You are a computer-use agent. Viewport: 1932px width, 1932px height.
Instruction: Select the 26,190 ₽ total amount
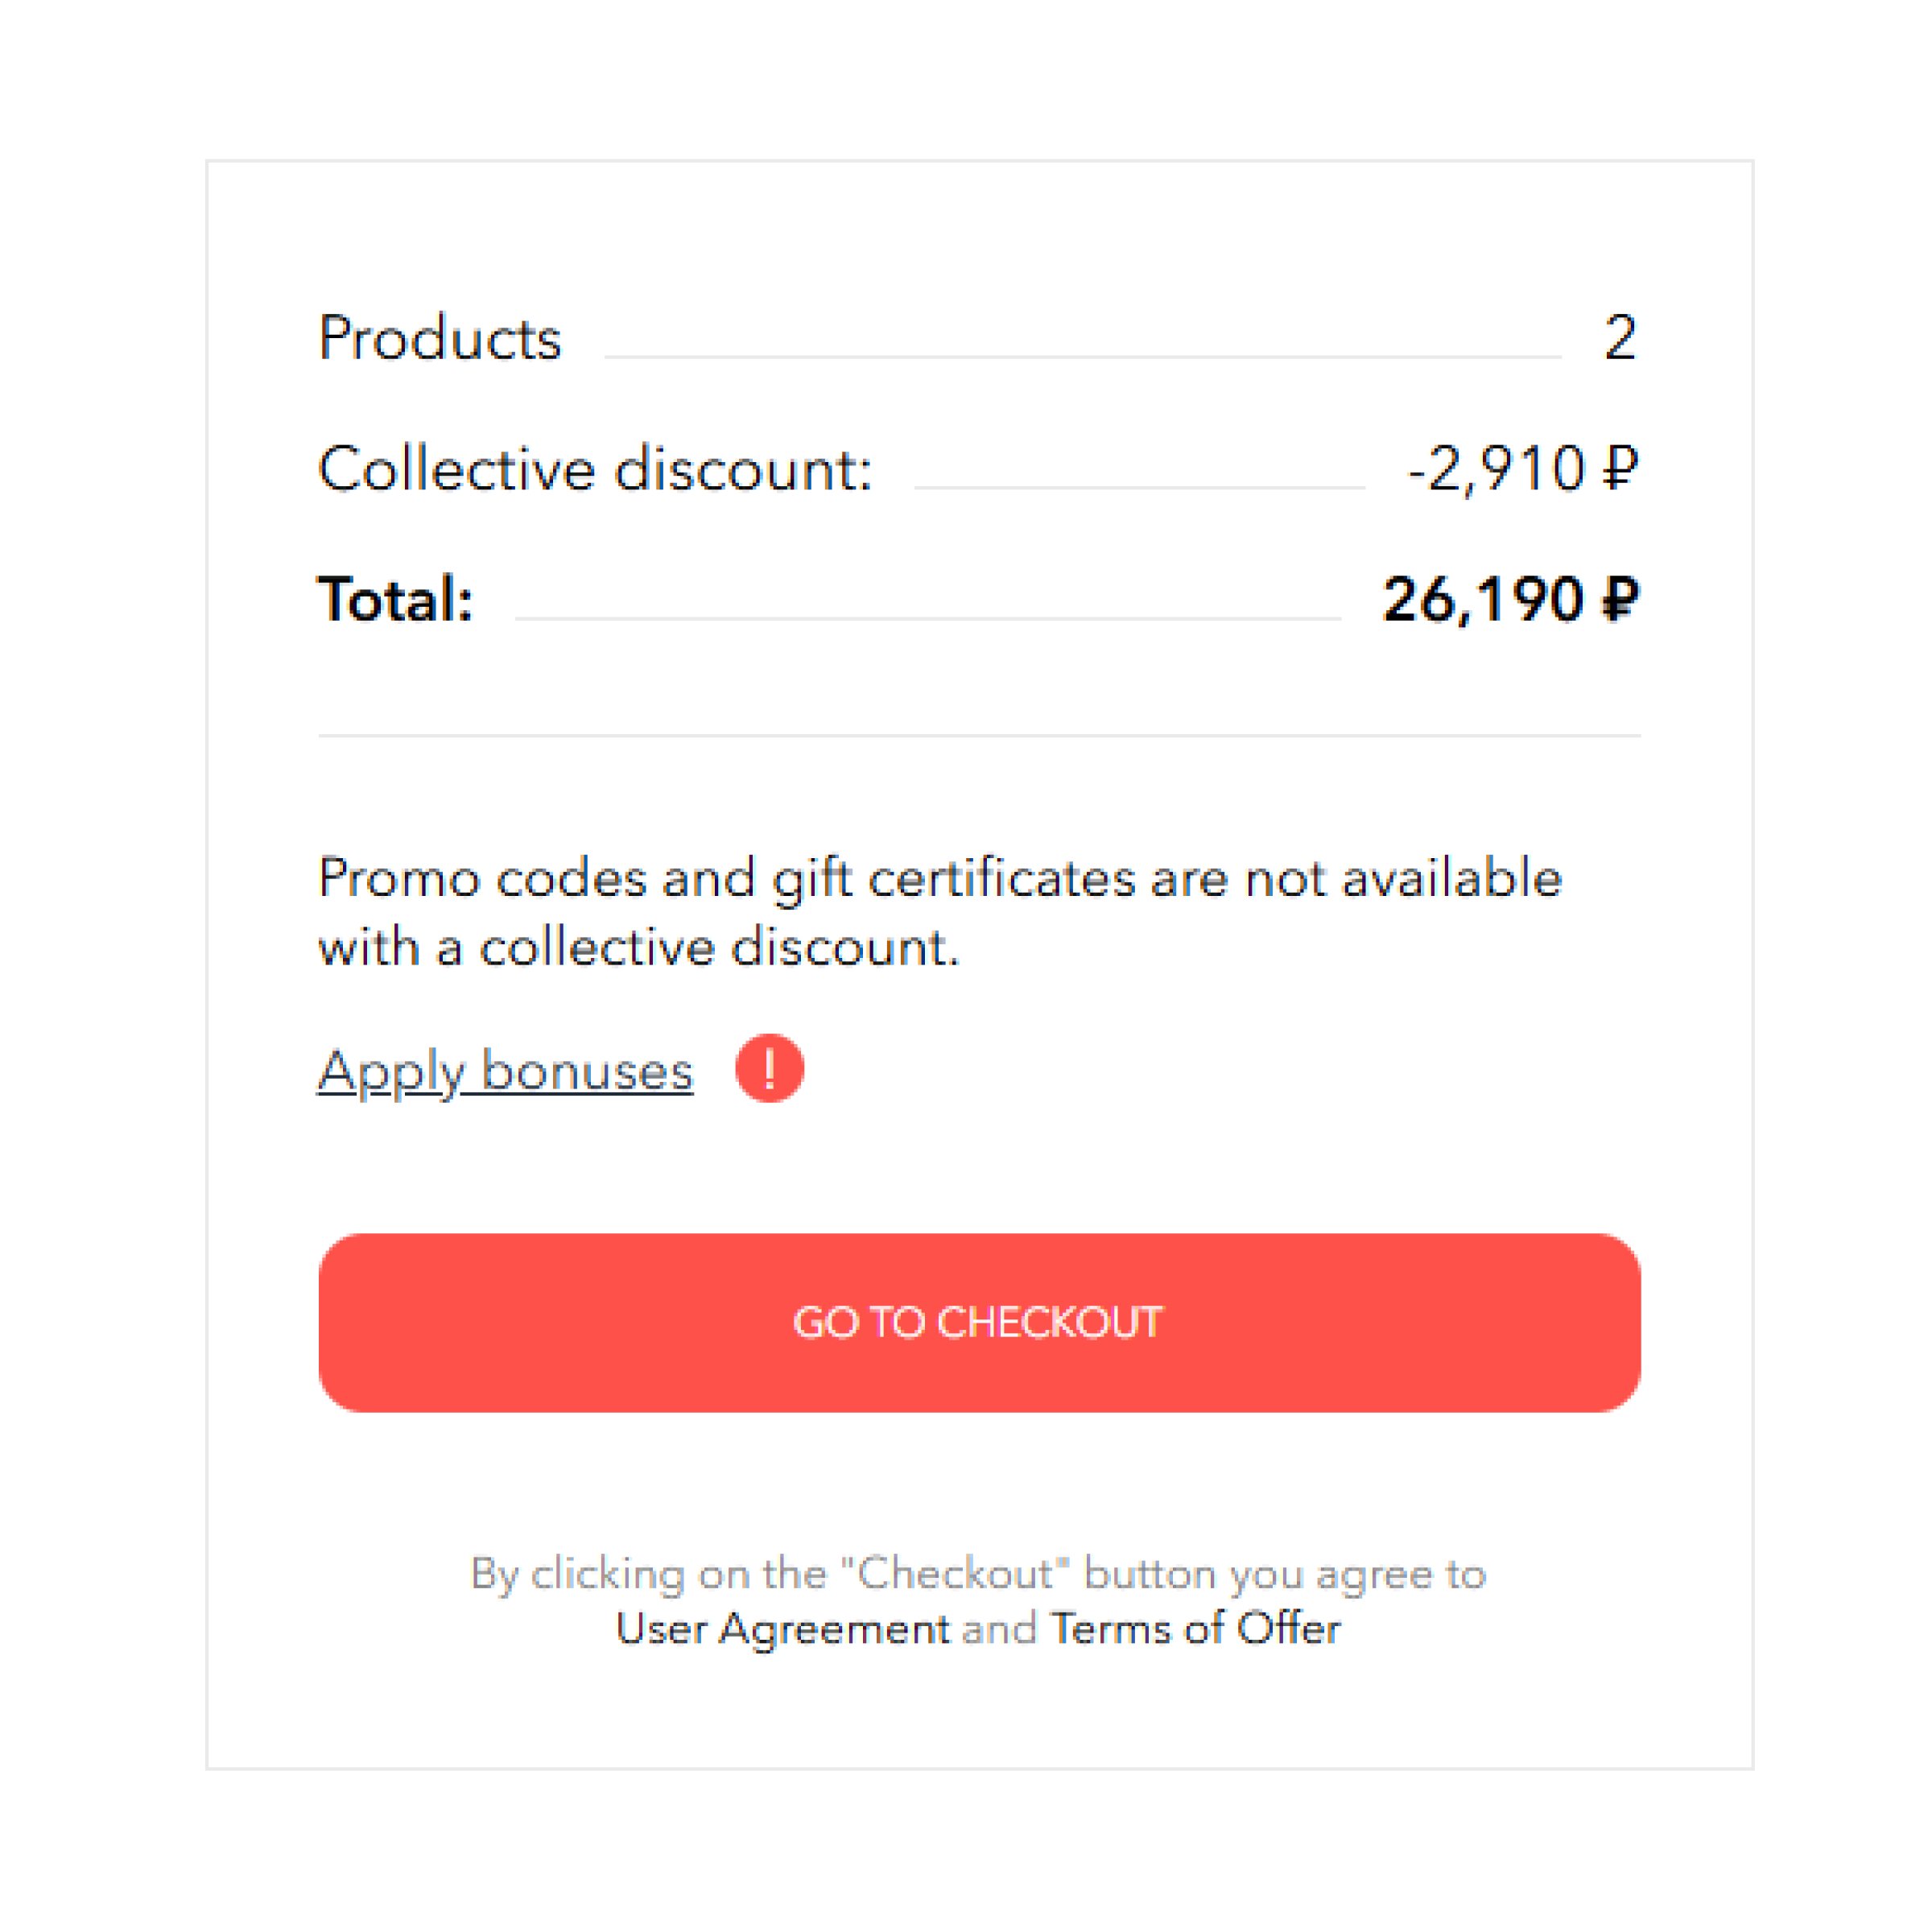tap(1510, 600)
